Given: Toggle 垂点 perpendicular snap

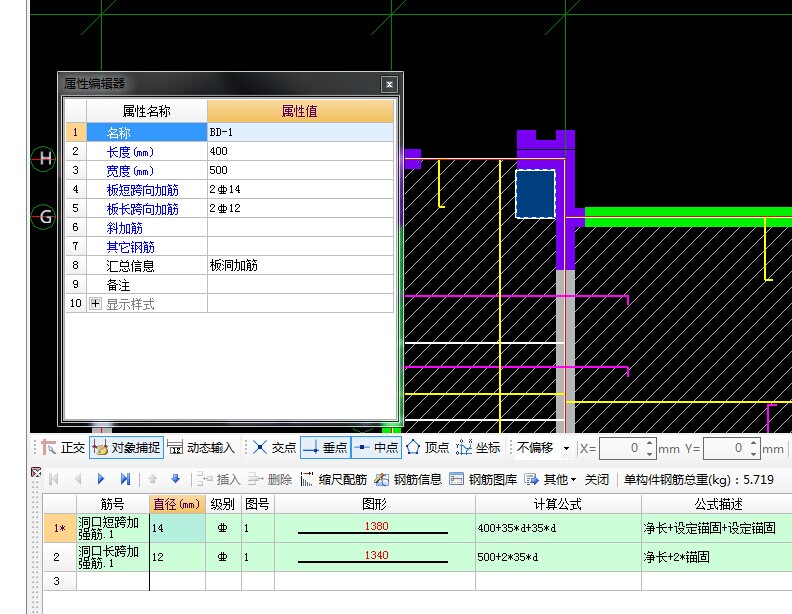Looking at the screenshot, I should coord(325,447).
